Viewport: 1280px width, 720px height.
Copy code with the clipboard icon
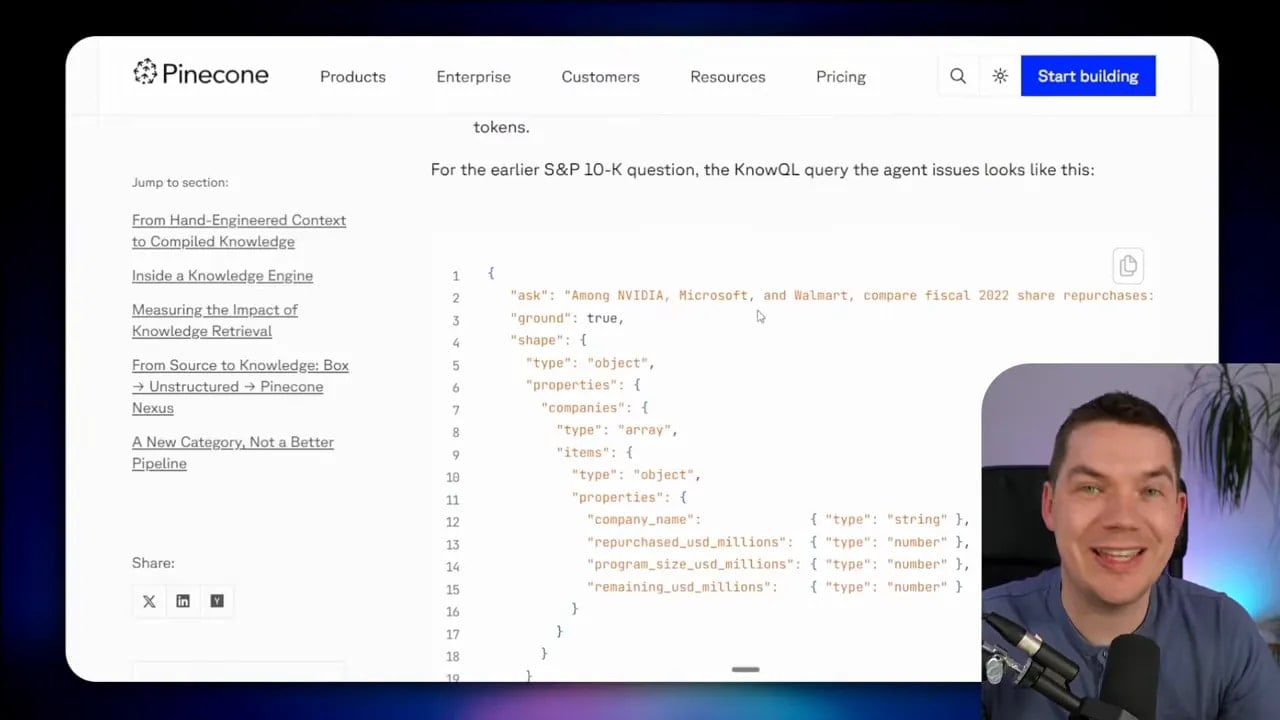pyautogui.click(x=1128, y=266)
